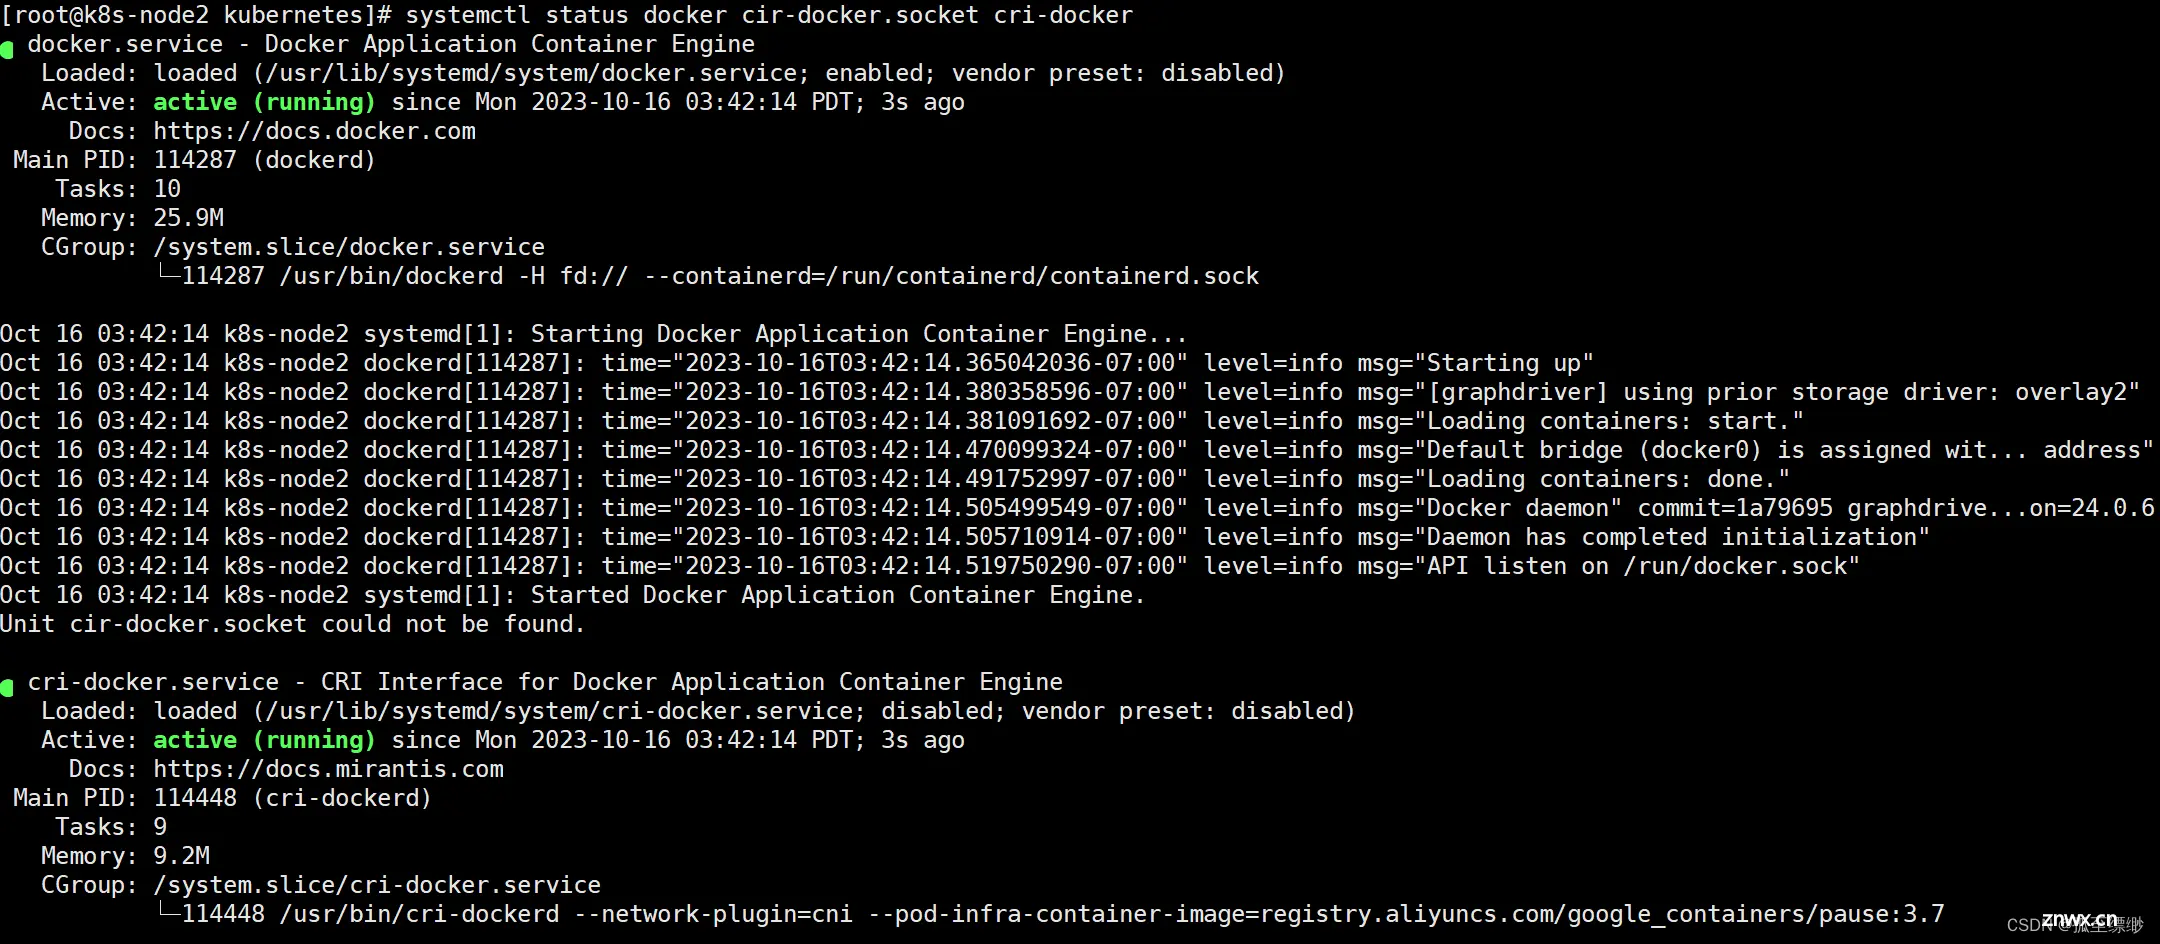Click the 'Memory: 9.2M' value
Image resolution: width=2160 pixels, height=944 pixels.
click(x=181, y=856)
